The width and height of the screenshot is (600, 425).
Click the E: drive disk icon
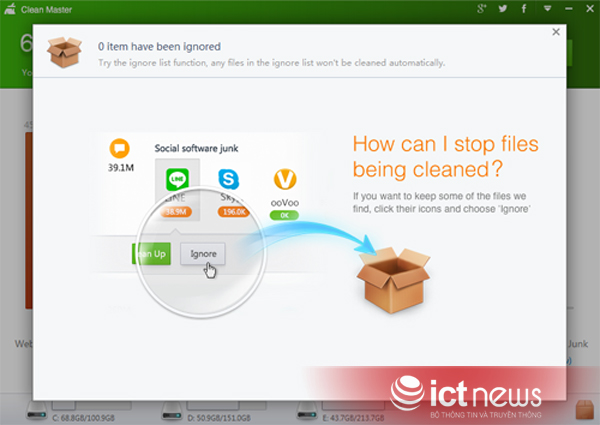tap(307, 411)
